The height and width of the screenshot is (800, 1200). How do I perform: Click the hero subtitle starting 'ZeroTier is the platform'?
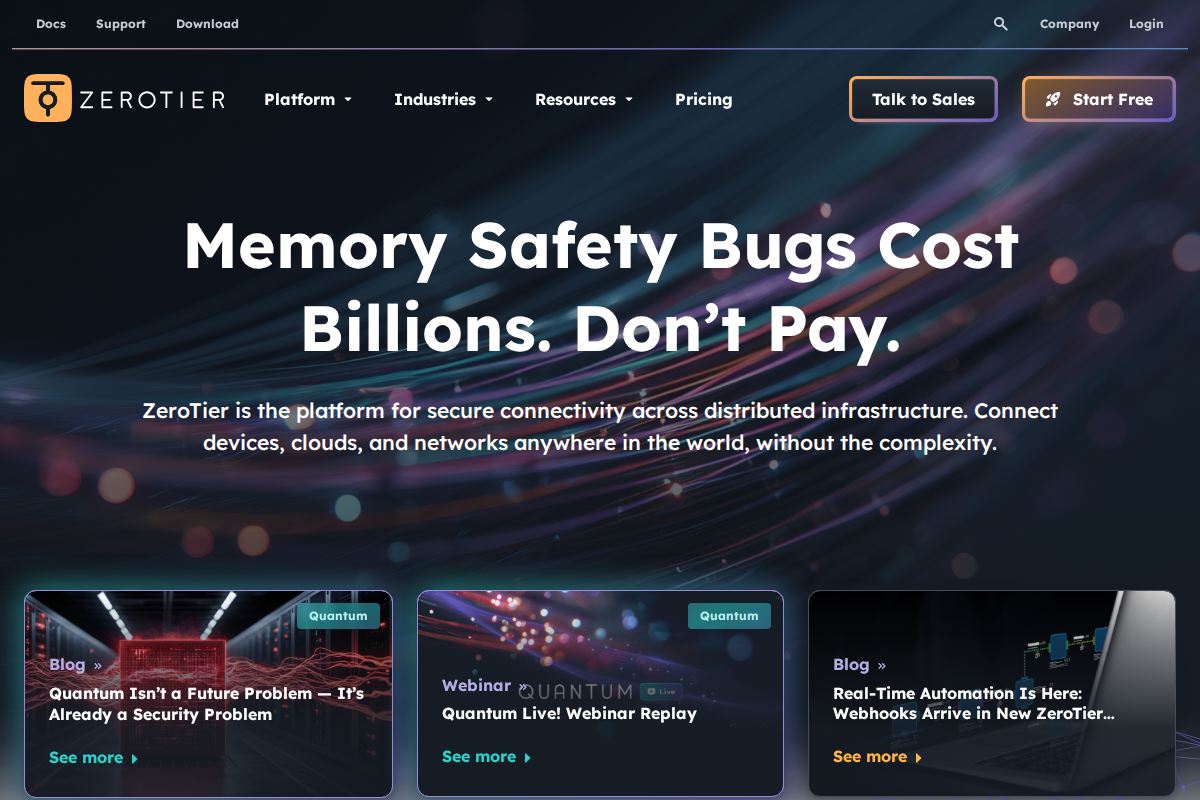600,427
